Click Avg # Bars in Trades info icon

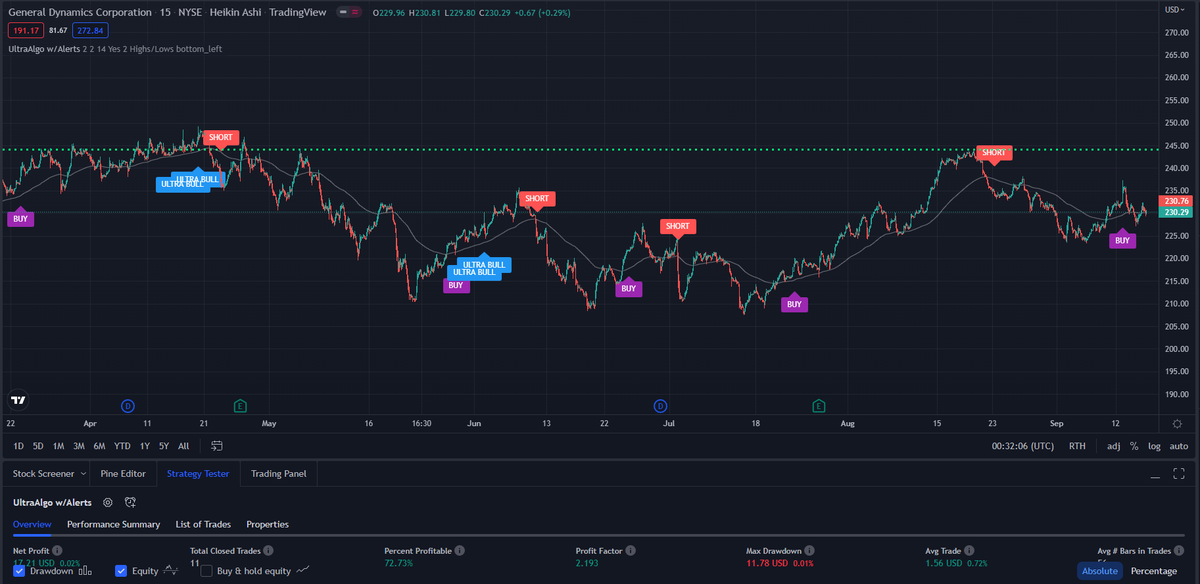(1179, 551)
